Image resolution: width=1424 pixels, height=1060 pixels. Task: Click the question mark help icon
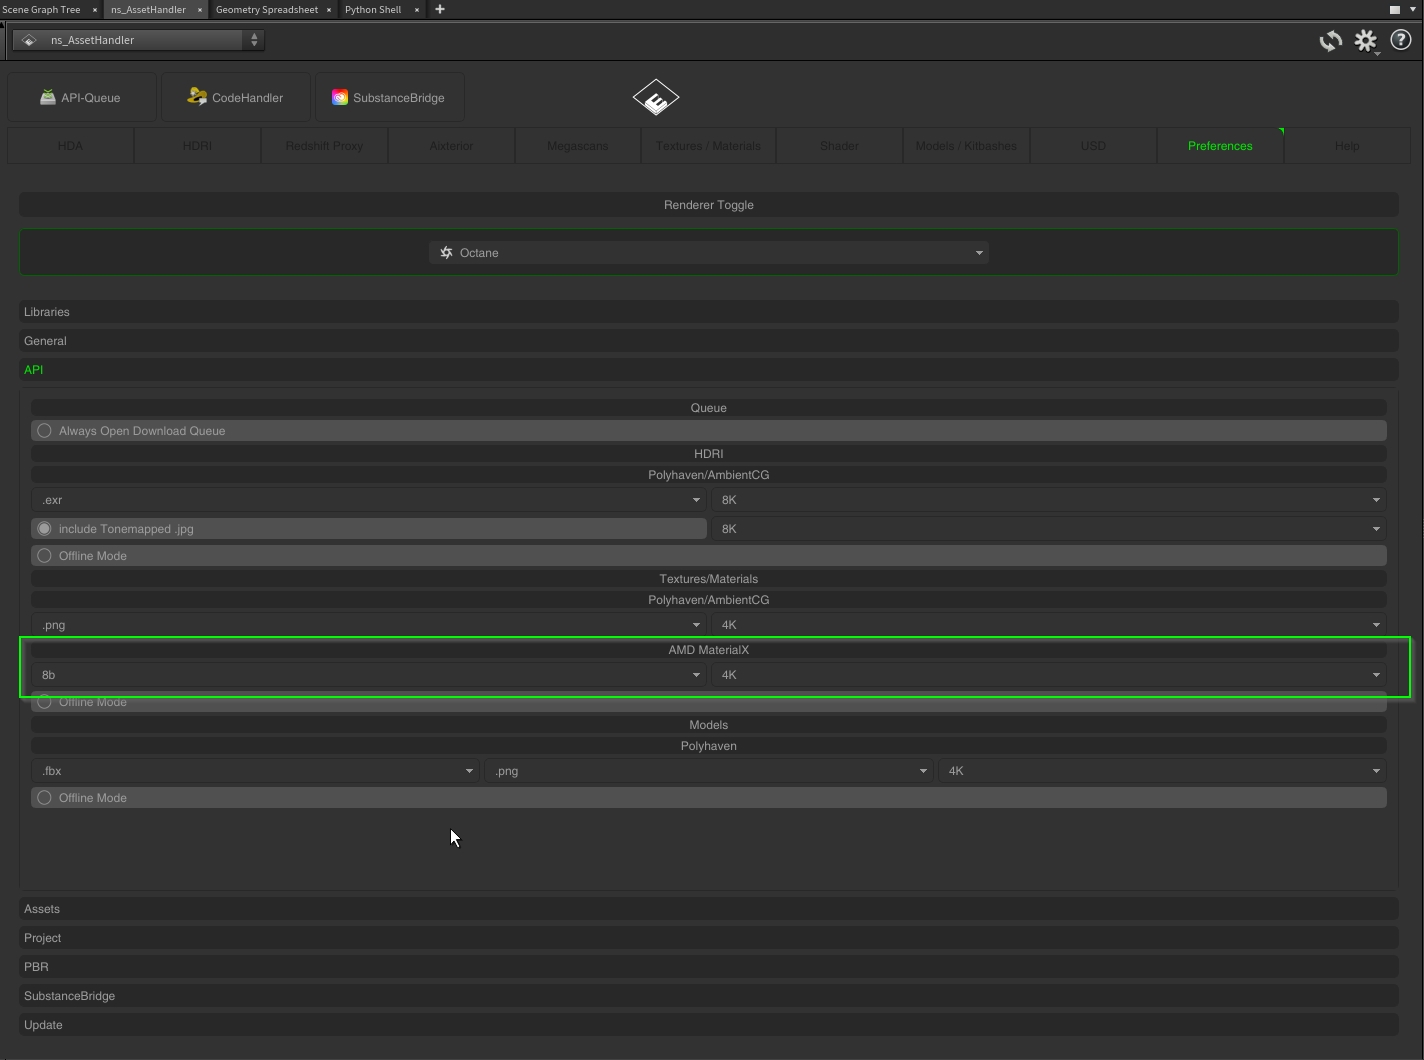[1400, 41]
